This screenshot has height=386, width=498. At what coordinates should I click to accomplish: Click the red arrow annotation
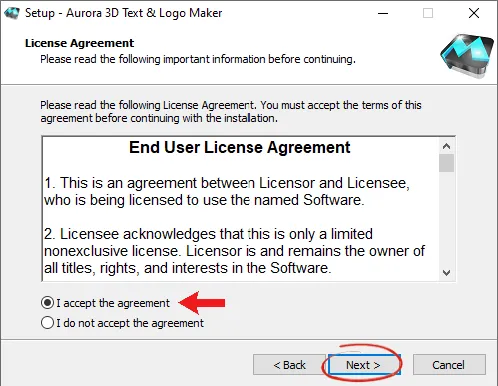[202, 303]
